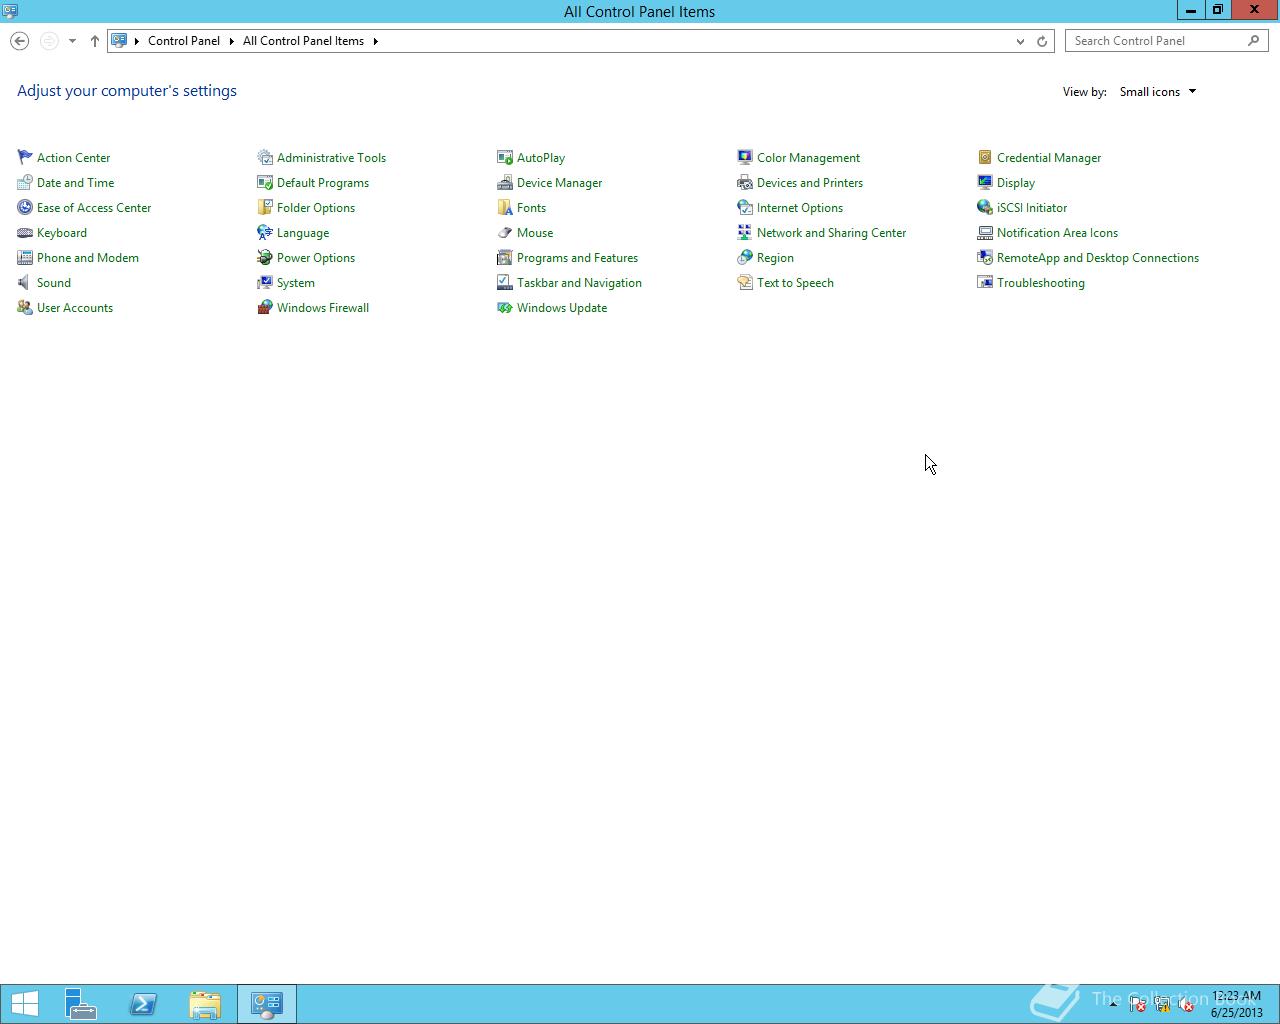Click the Device Manager icon
This screenshot has width=1280, height=1024.
coord(505,182)
